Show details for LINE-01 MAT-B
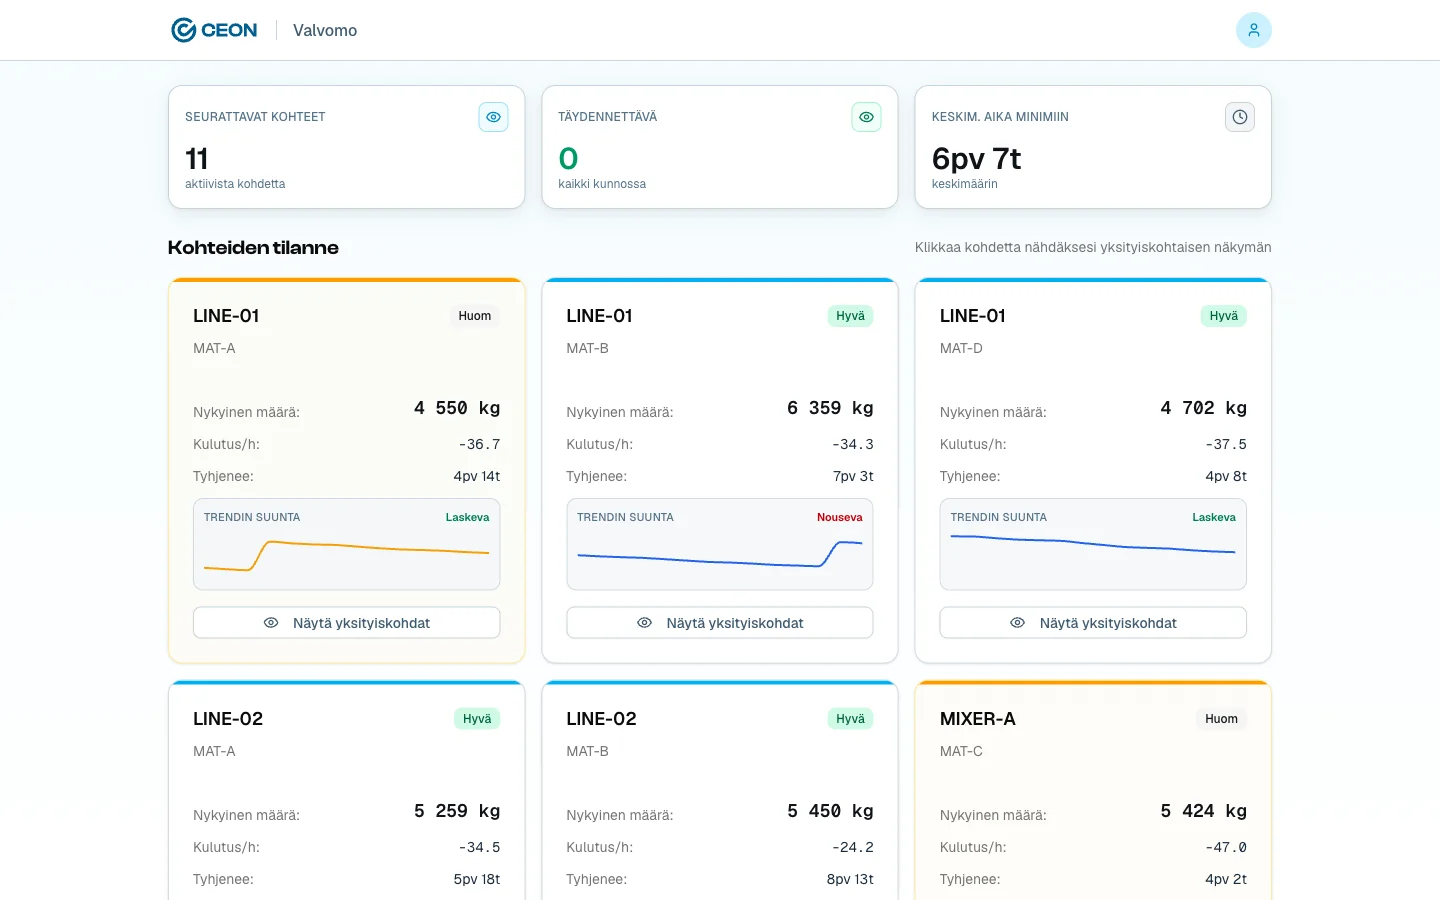Viewport: 1440px width, 900px height. coord(719,623)
